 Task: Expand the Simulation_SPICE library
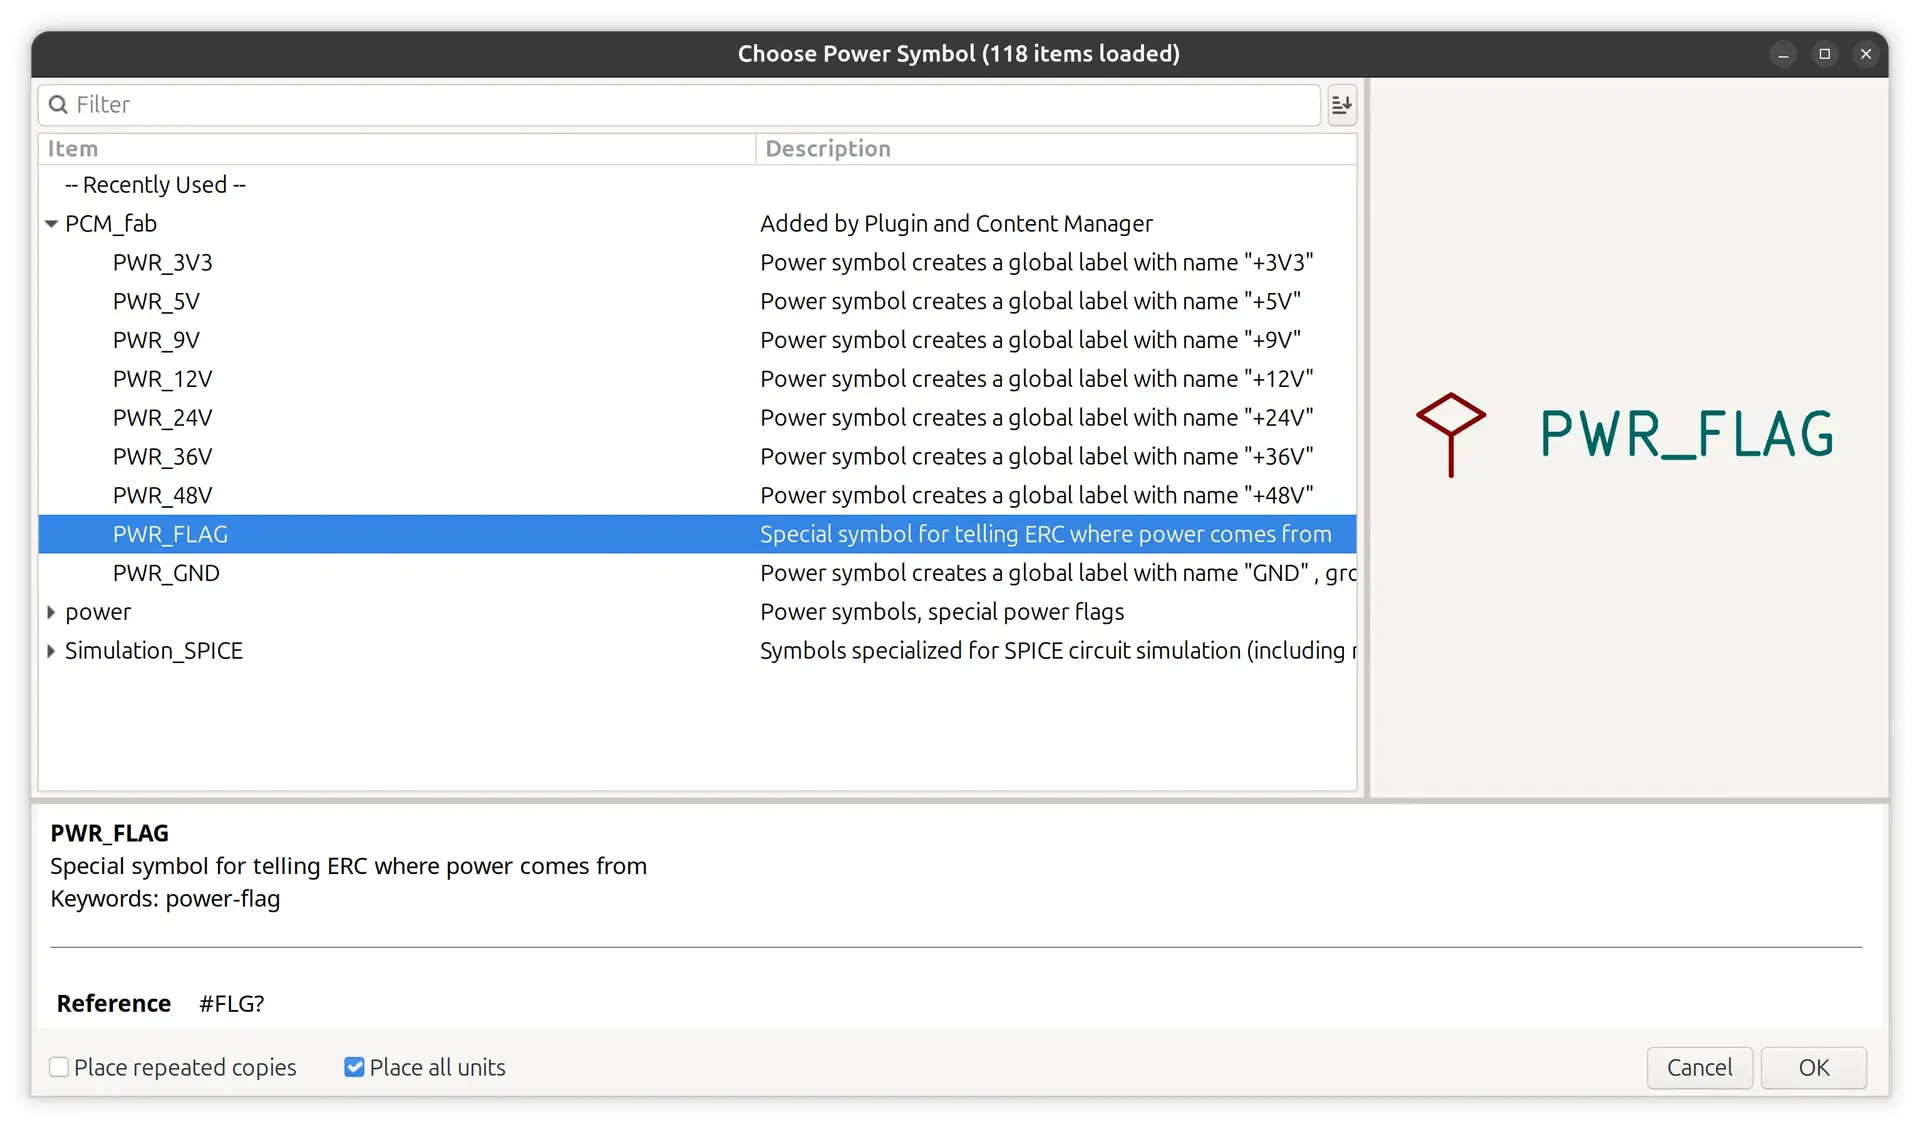click(51, 651)
